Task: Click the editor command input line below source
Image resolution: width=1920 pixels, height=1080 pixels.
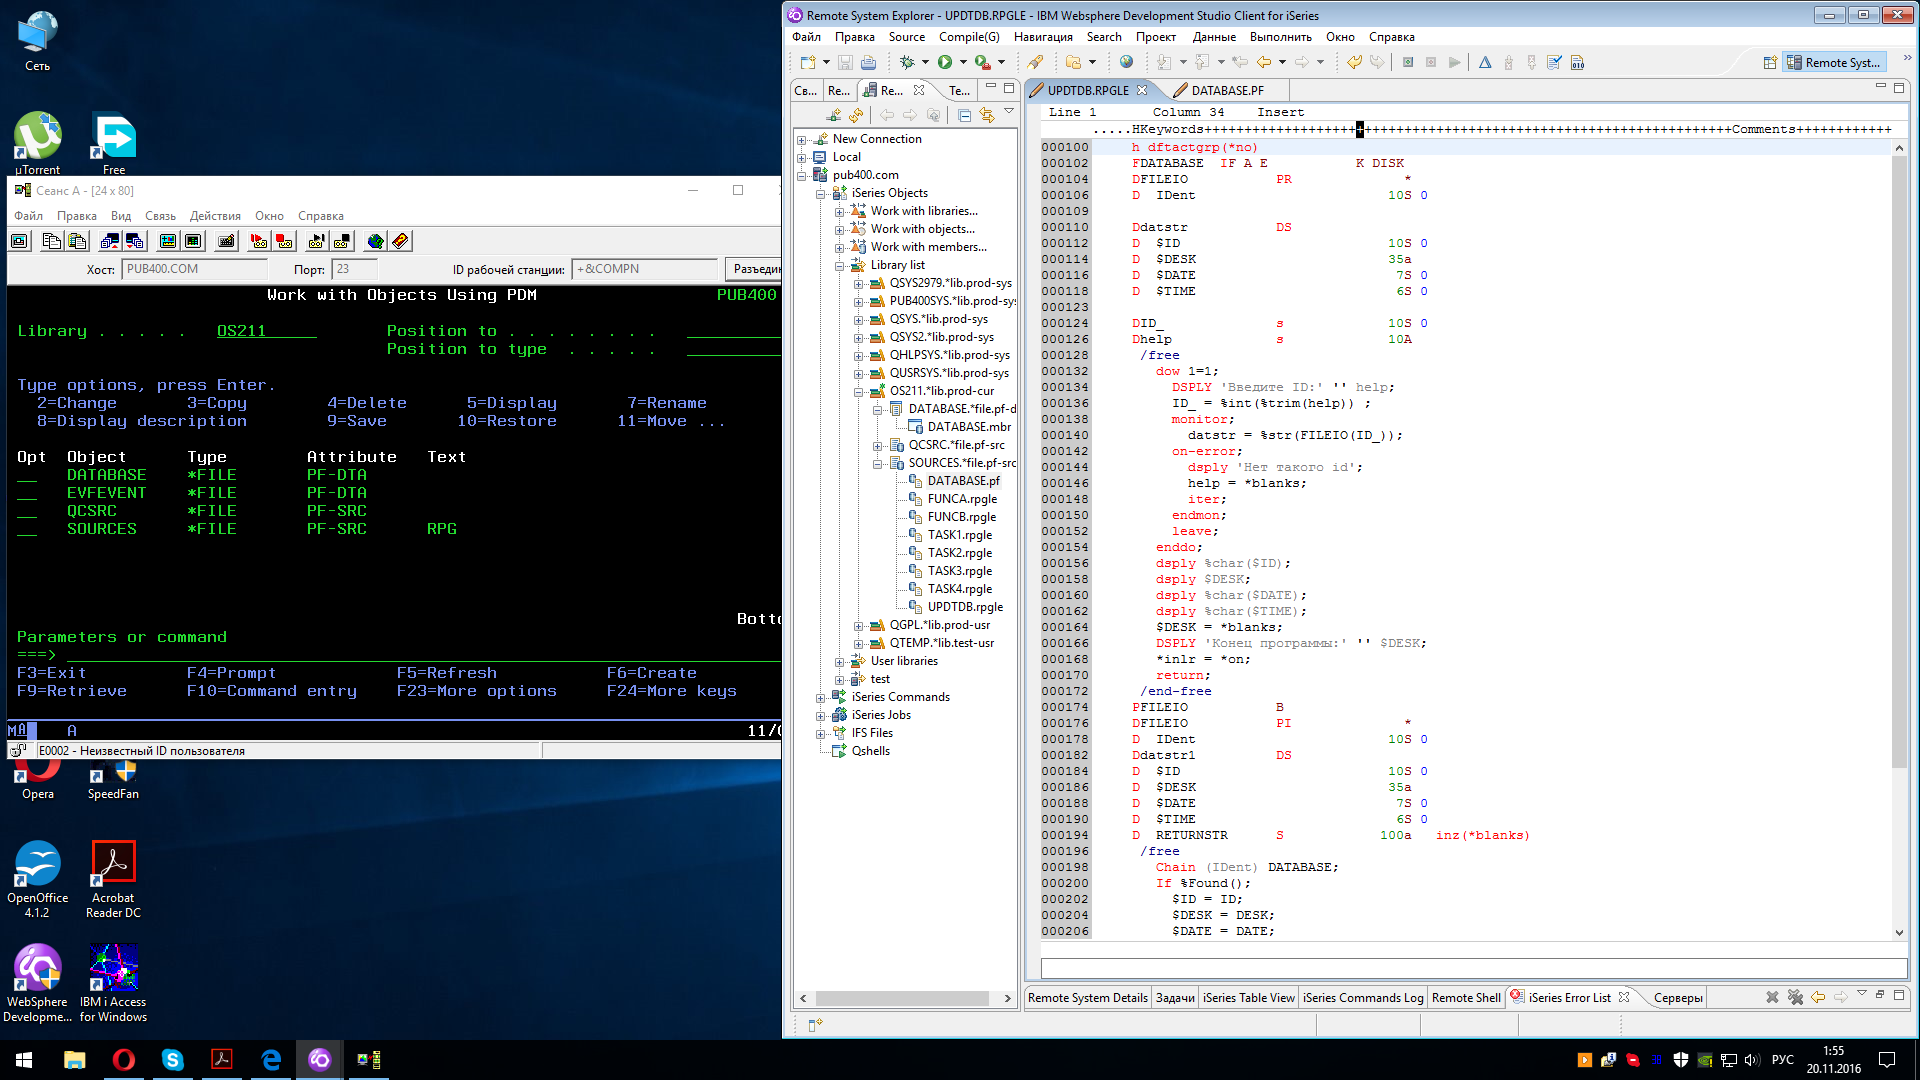Action: coord(1473,967)
